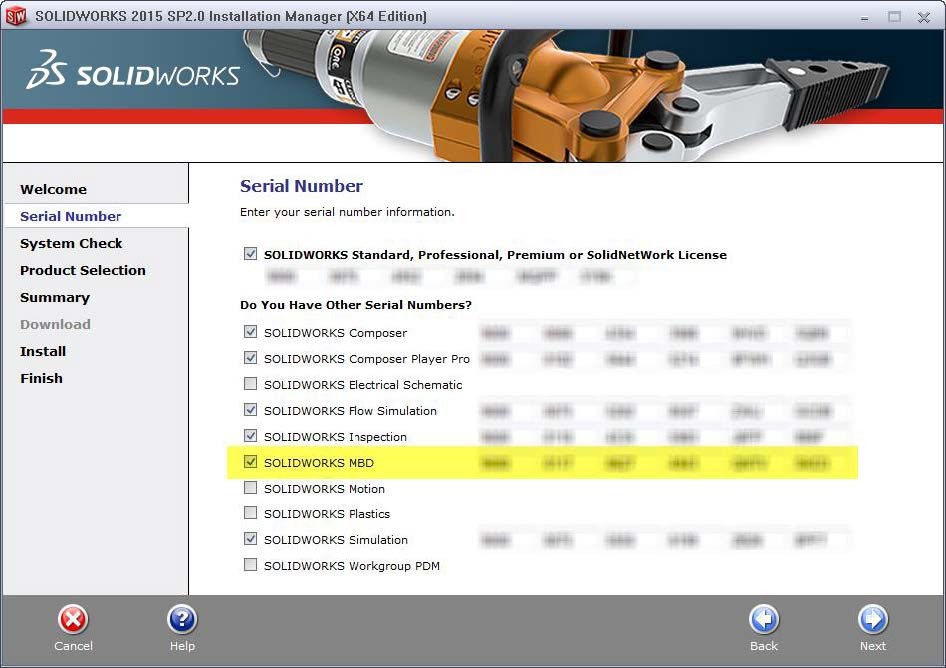Click the Help label

click(x=182, y=646)
